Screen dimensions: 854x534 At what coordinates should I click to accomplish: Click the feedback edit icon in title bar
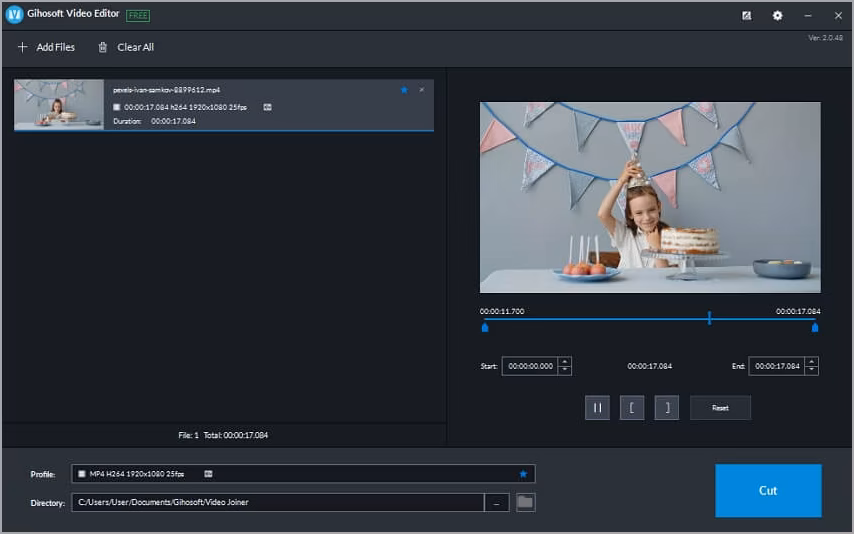tap(747, 15)
